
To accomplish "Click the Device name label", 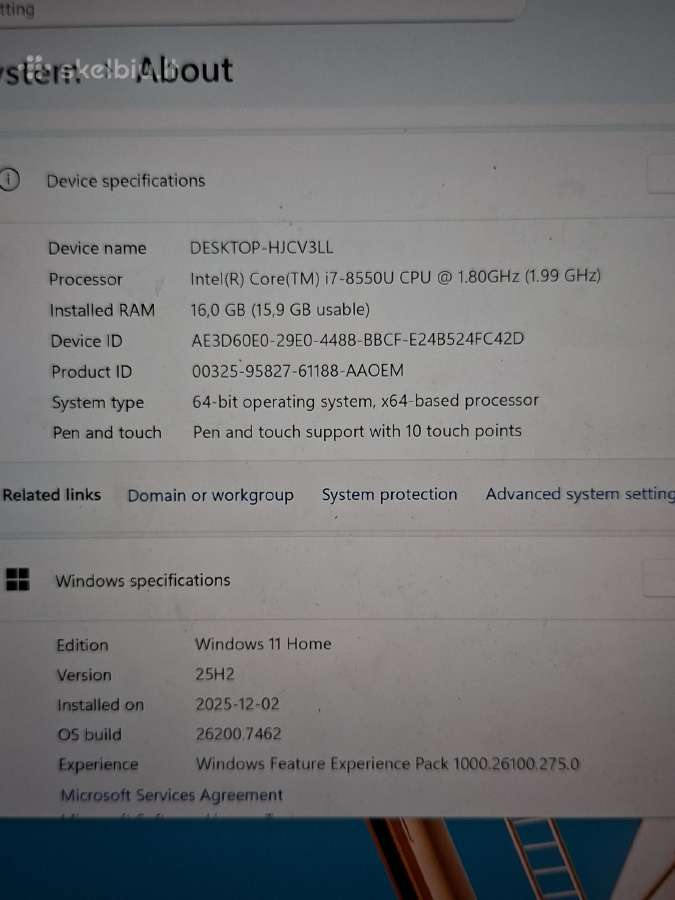I will pos(98,249).
